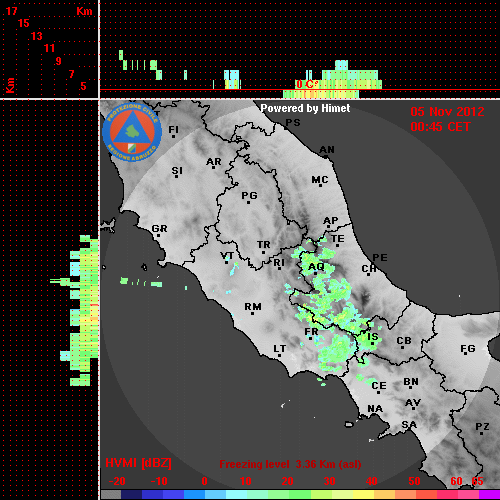The width and height of the screenshot is (500, 500).
Task: Click the MC city label
Action: coord(320,180)
